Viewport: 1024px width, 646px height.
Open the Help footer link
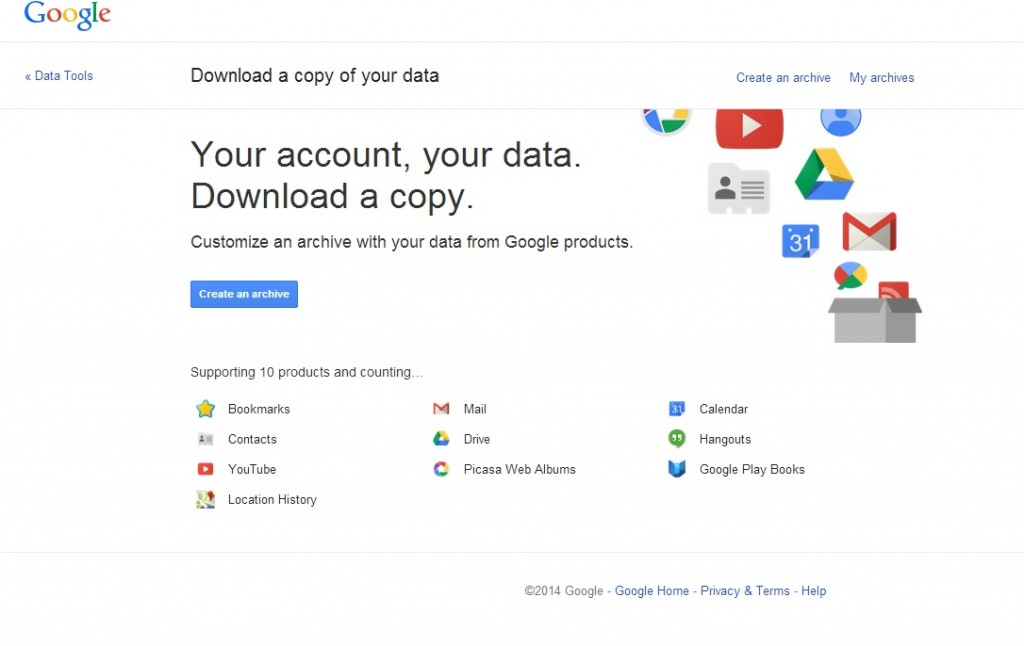[814, 591]
